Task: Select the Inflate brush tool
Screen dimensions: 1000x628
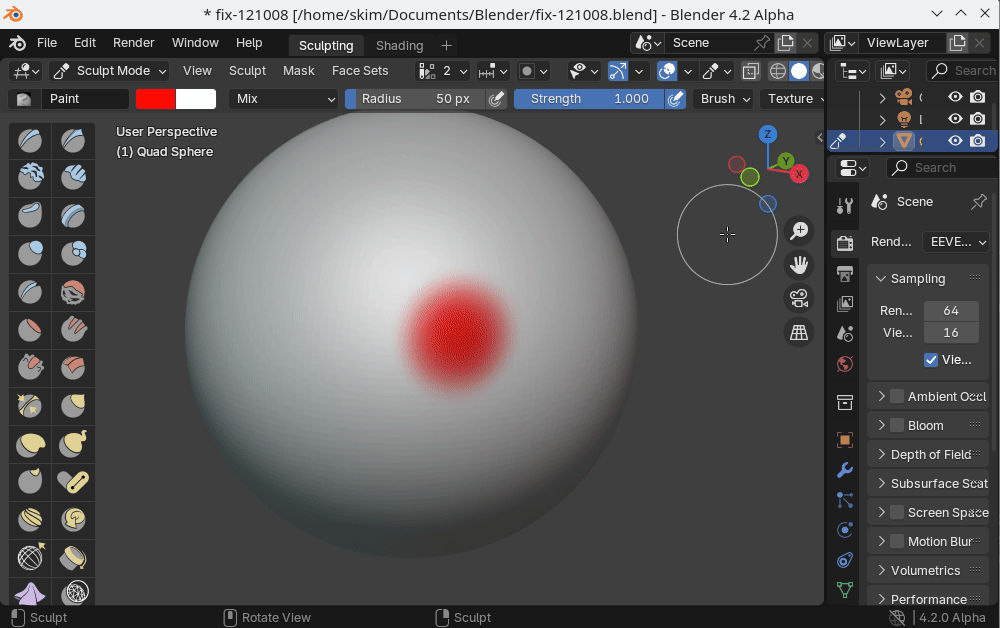Action: coord(30,254)
